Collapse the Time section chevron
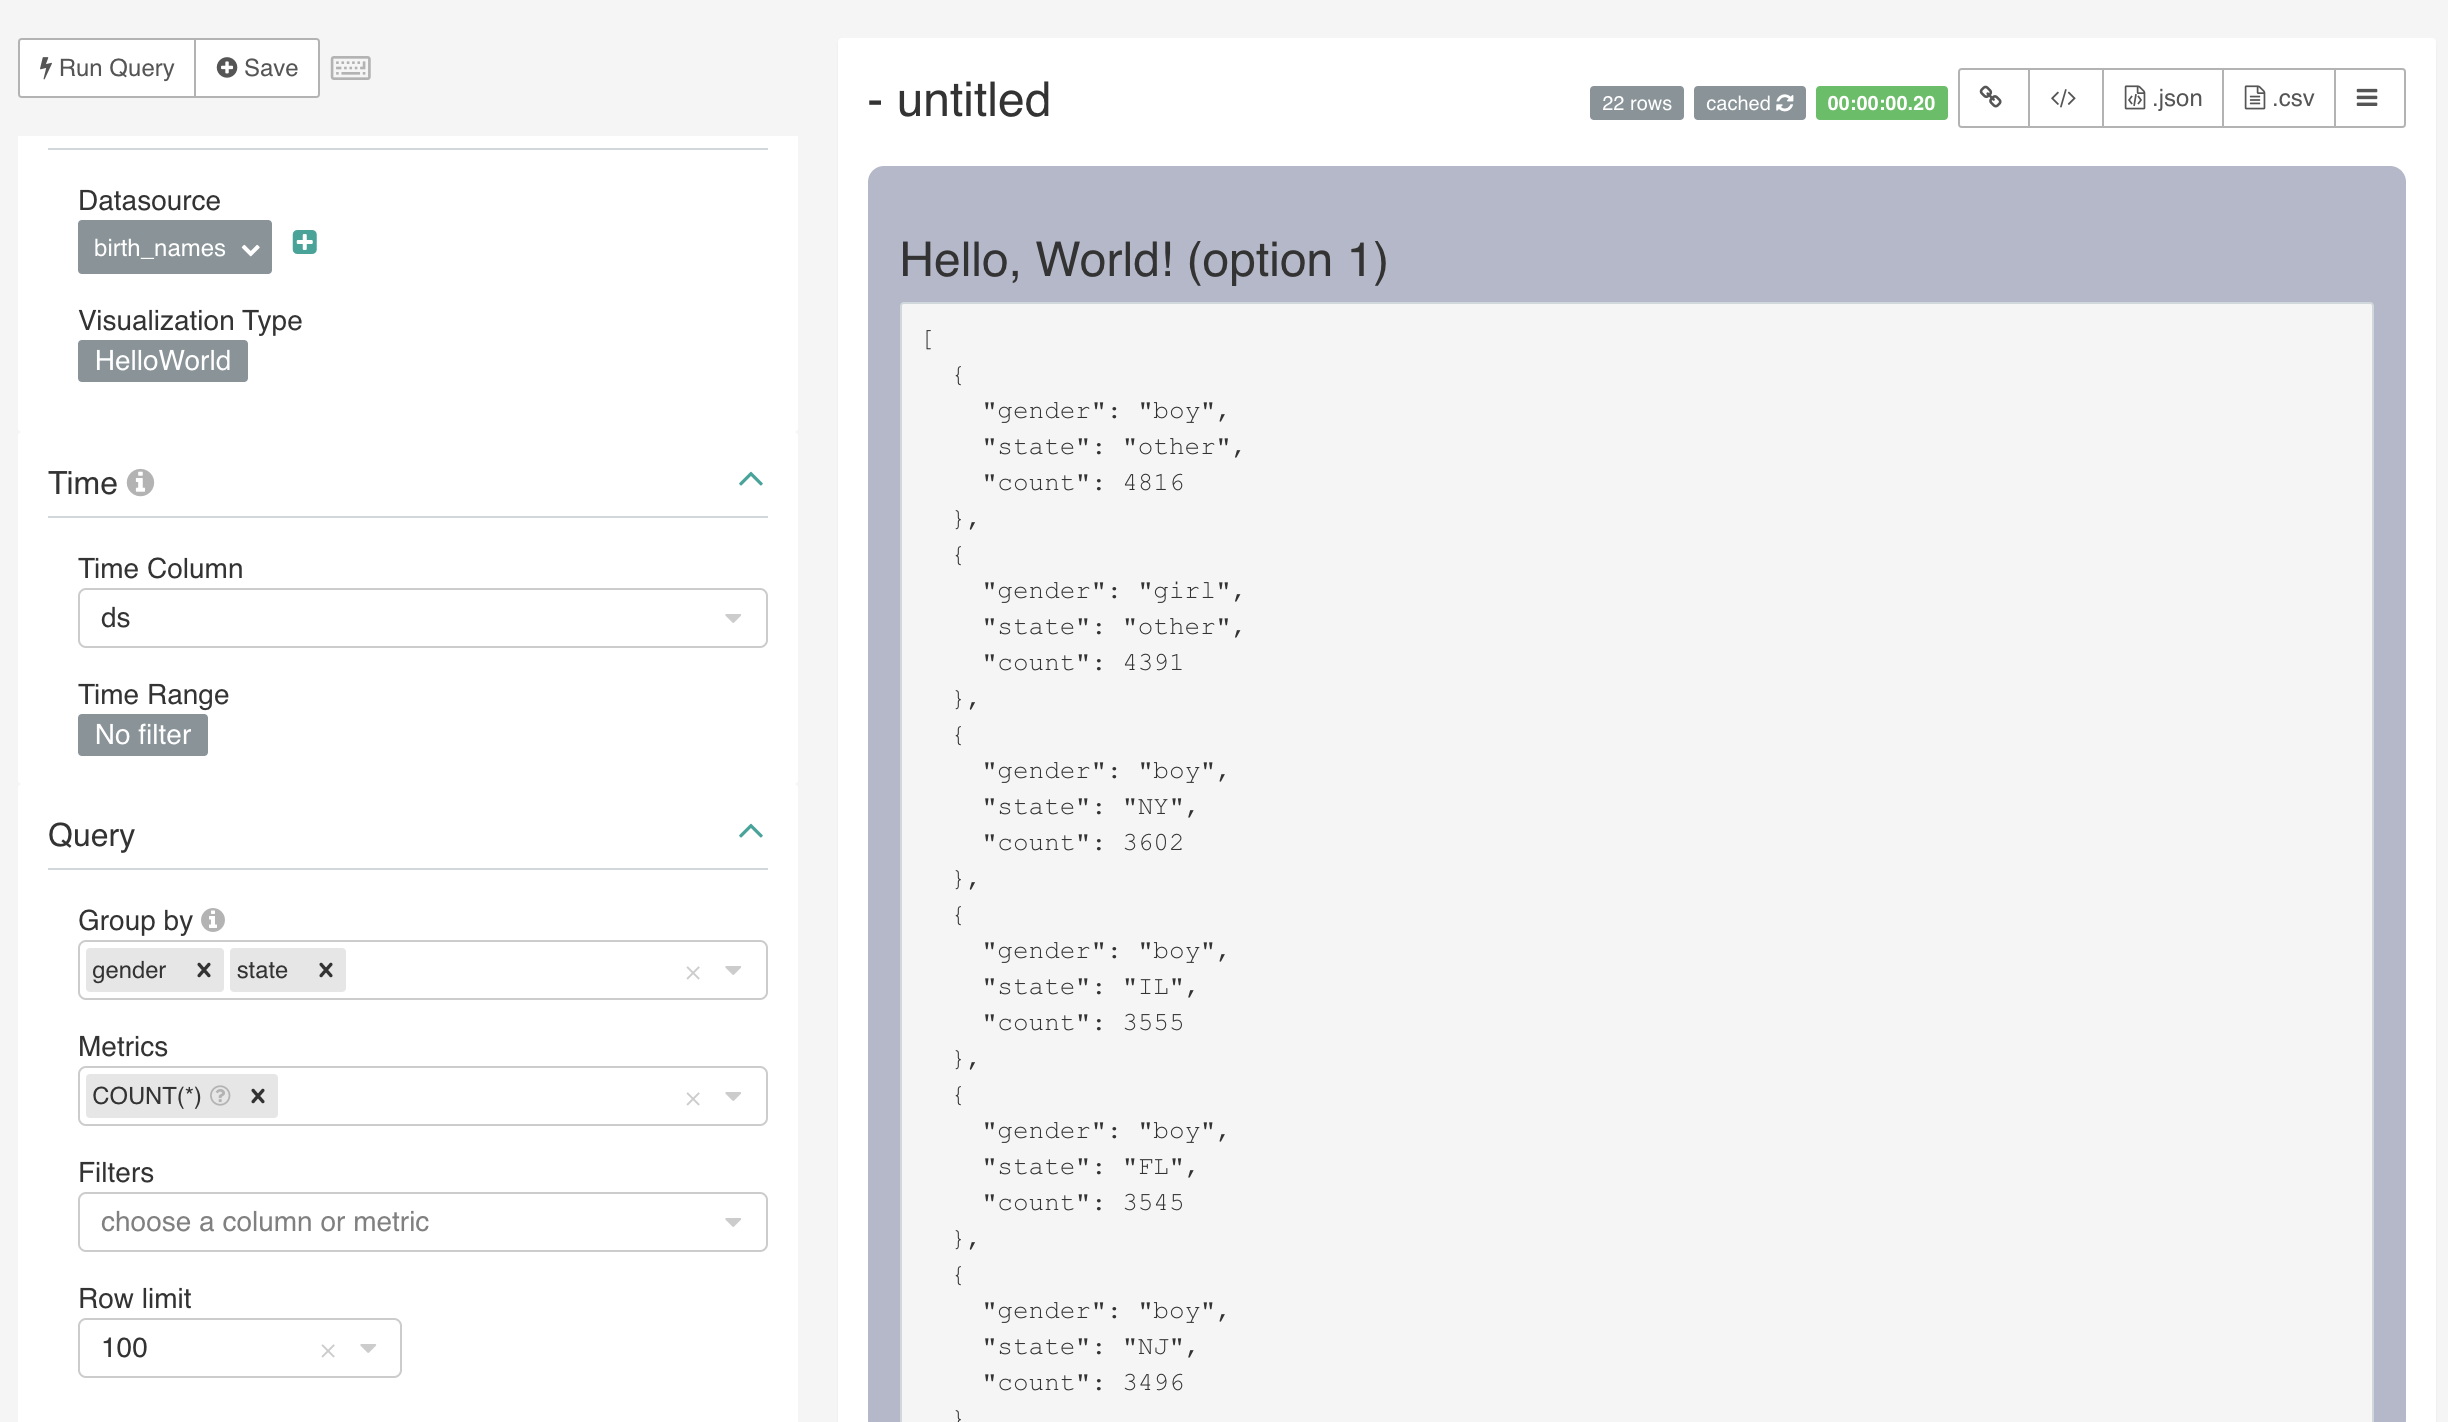This screenshot has height=1422, width=2448. click(x=750, y=480)
